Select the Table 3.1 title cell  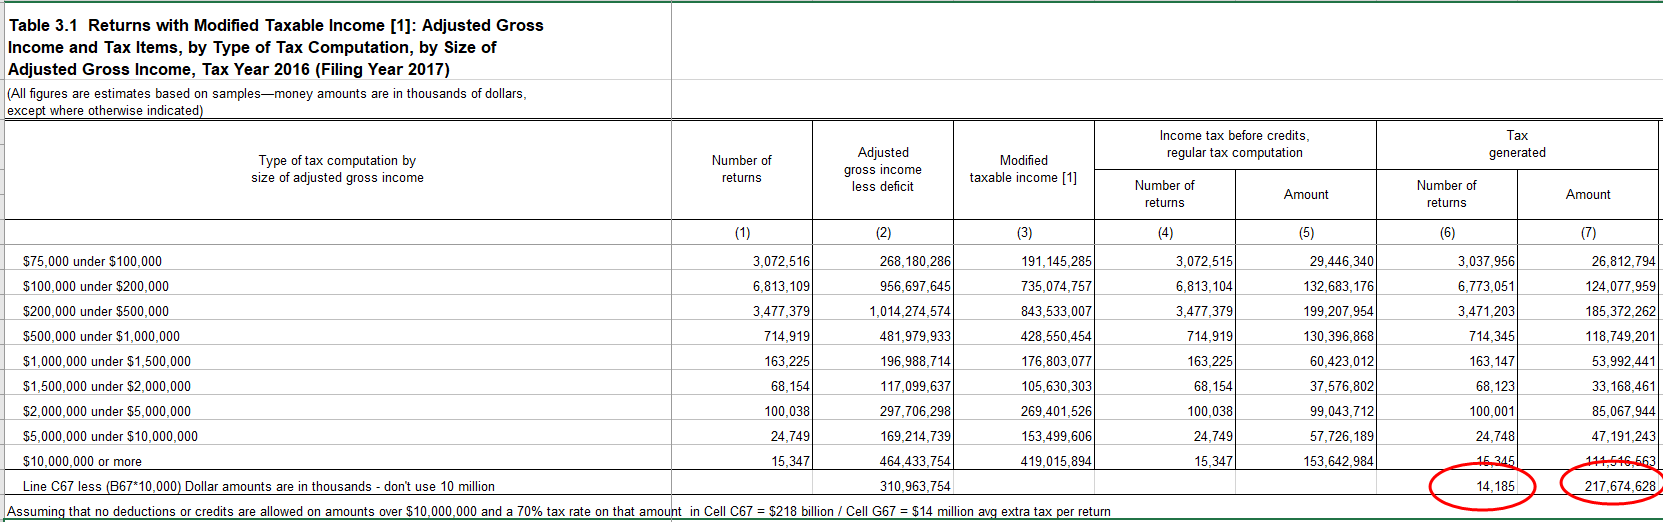click(x=276, y=47)
